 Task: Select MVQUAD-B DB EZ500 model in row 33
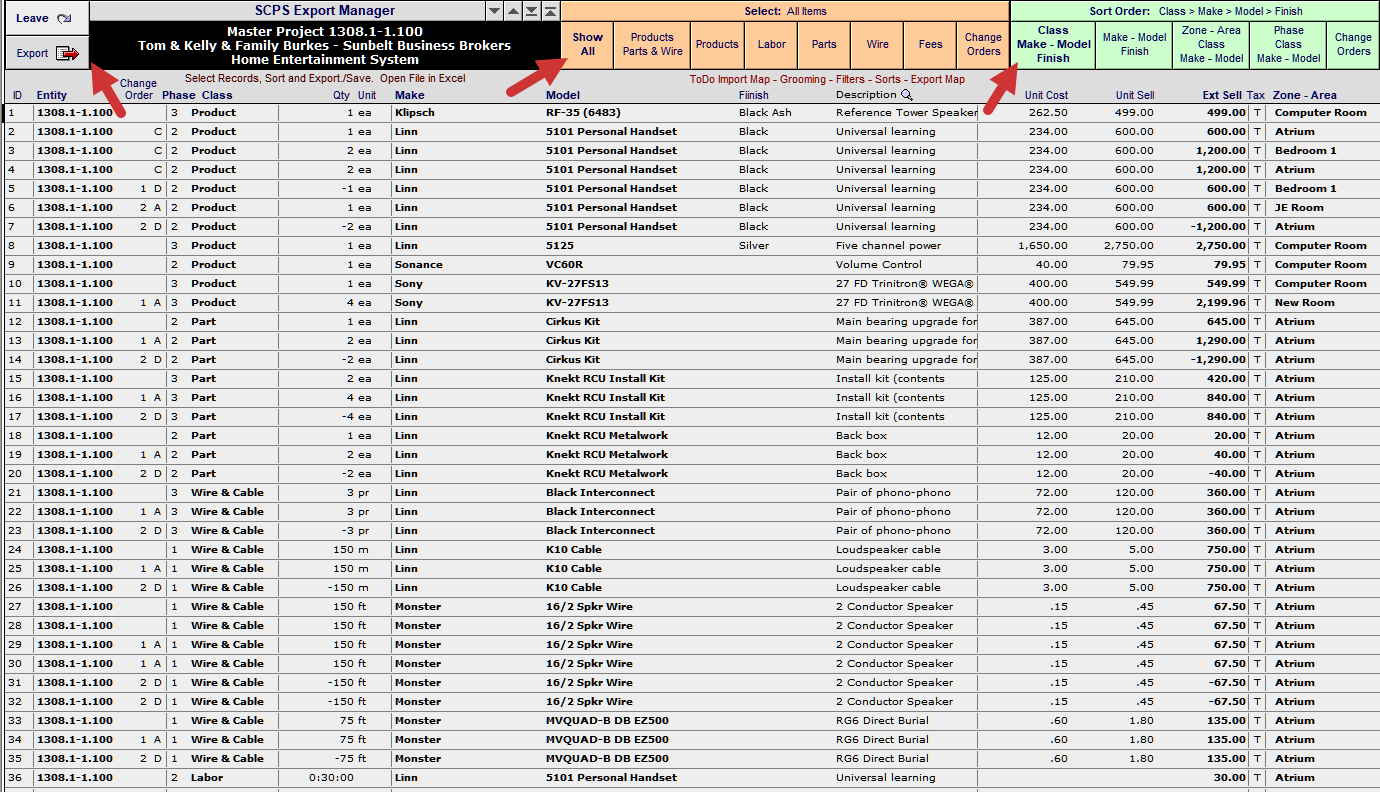click(607, 721)
